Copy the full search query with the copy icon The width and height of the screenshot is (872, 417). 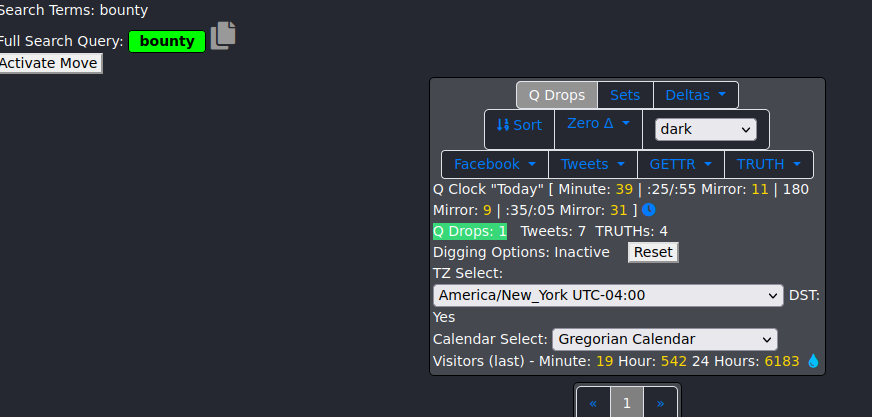223,36
